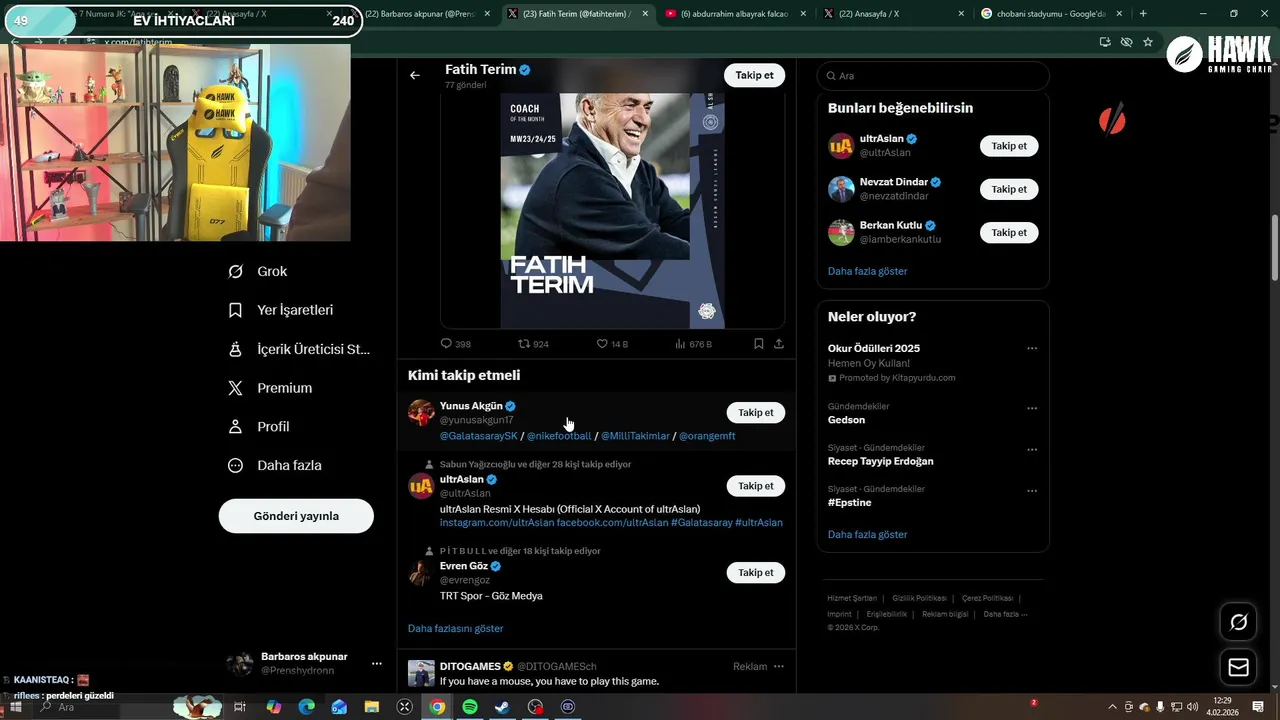Viewport: 1280px width, 720px height.
Task: Open the floating Grok button at bottom right
Action: (x=1239, y=622)
